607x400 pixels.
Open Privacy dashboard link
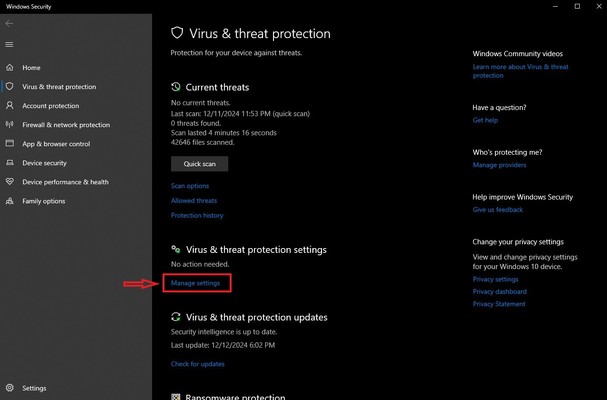tap(499, 292)
